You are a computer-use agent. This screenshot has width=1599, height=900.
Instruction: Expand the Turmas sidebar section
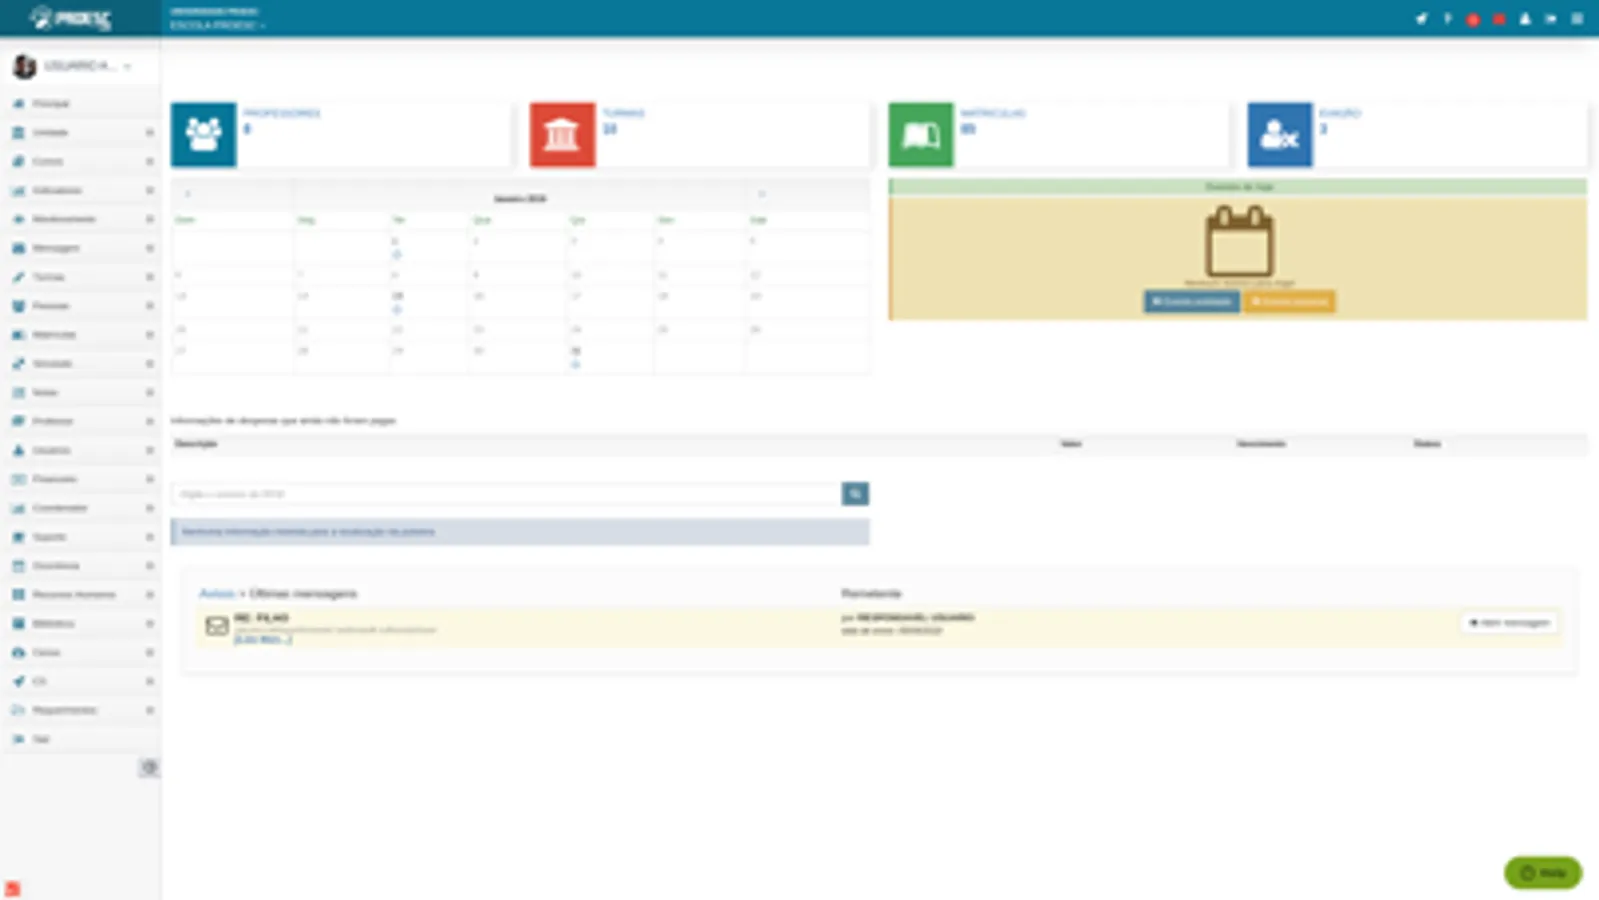click(x=80, y=277)
